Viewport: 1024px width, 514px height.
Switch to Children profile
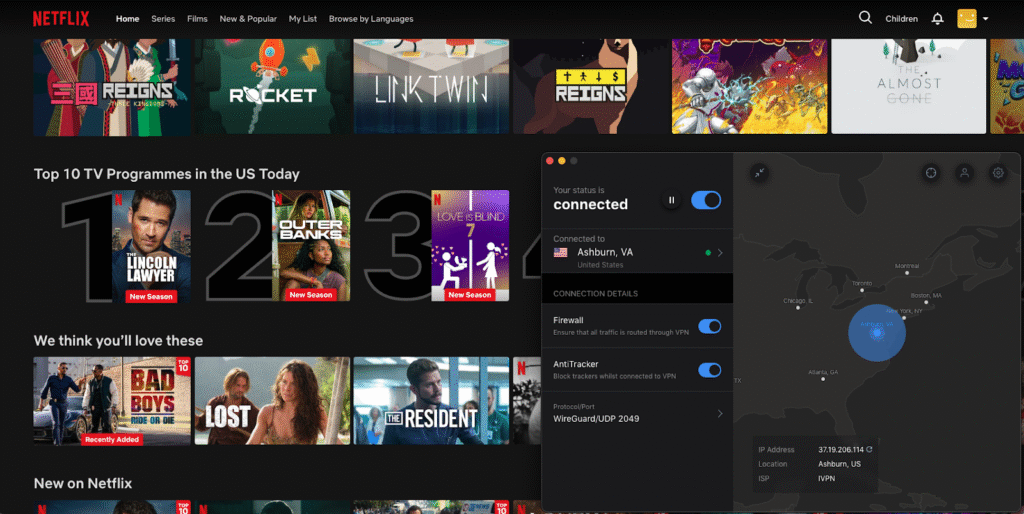click(901, 19)
